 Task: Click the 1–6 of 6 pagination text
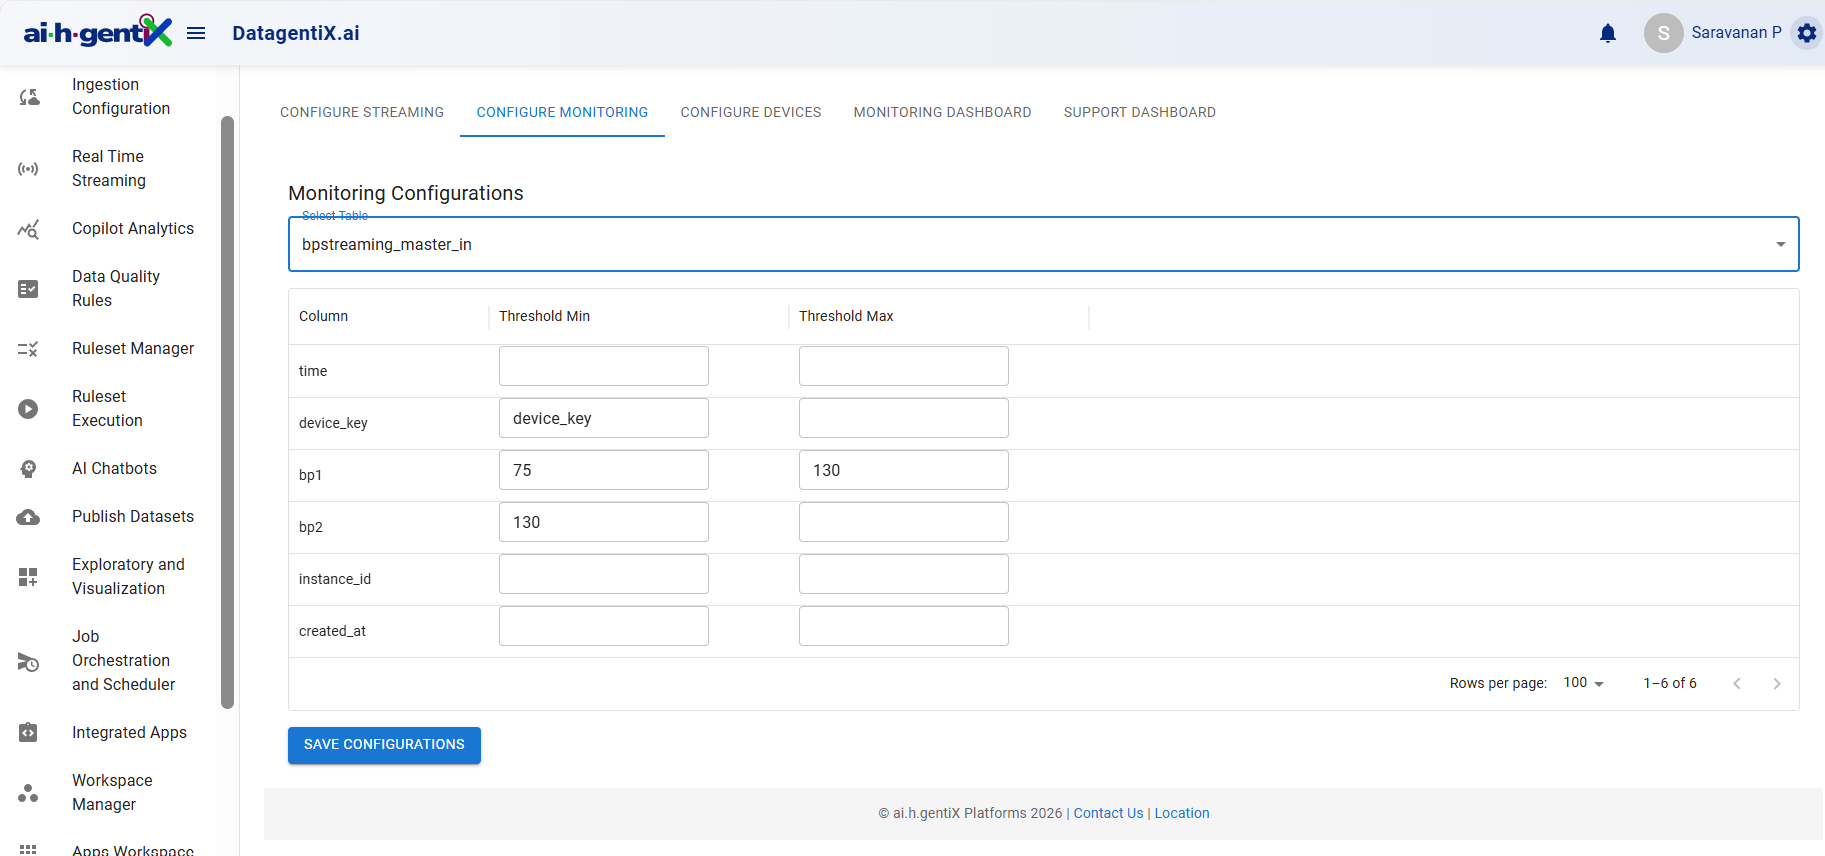click(1670, 683)
